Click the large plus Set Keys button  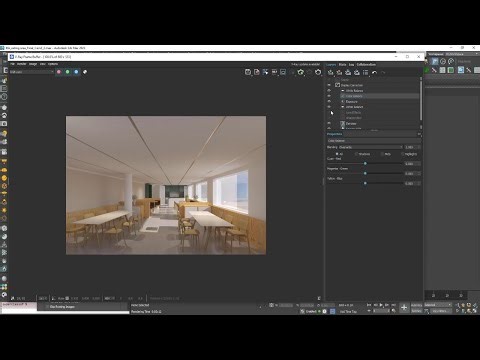click(x=404, y=308)
